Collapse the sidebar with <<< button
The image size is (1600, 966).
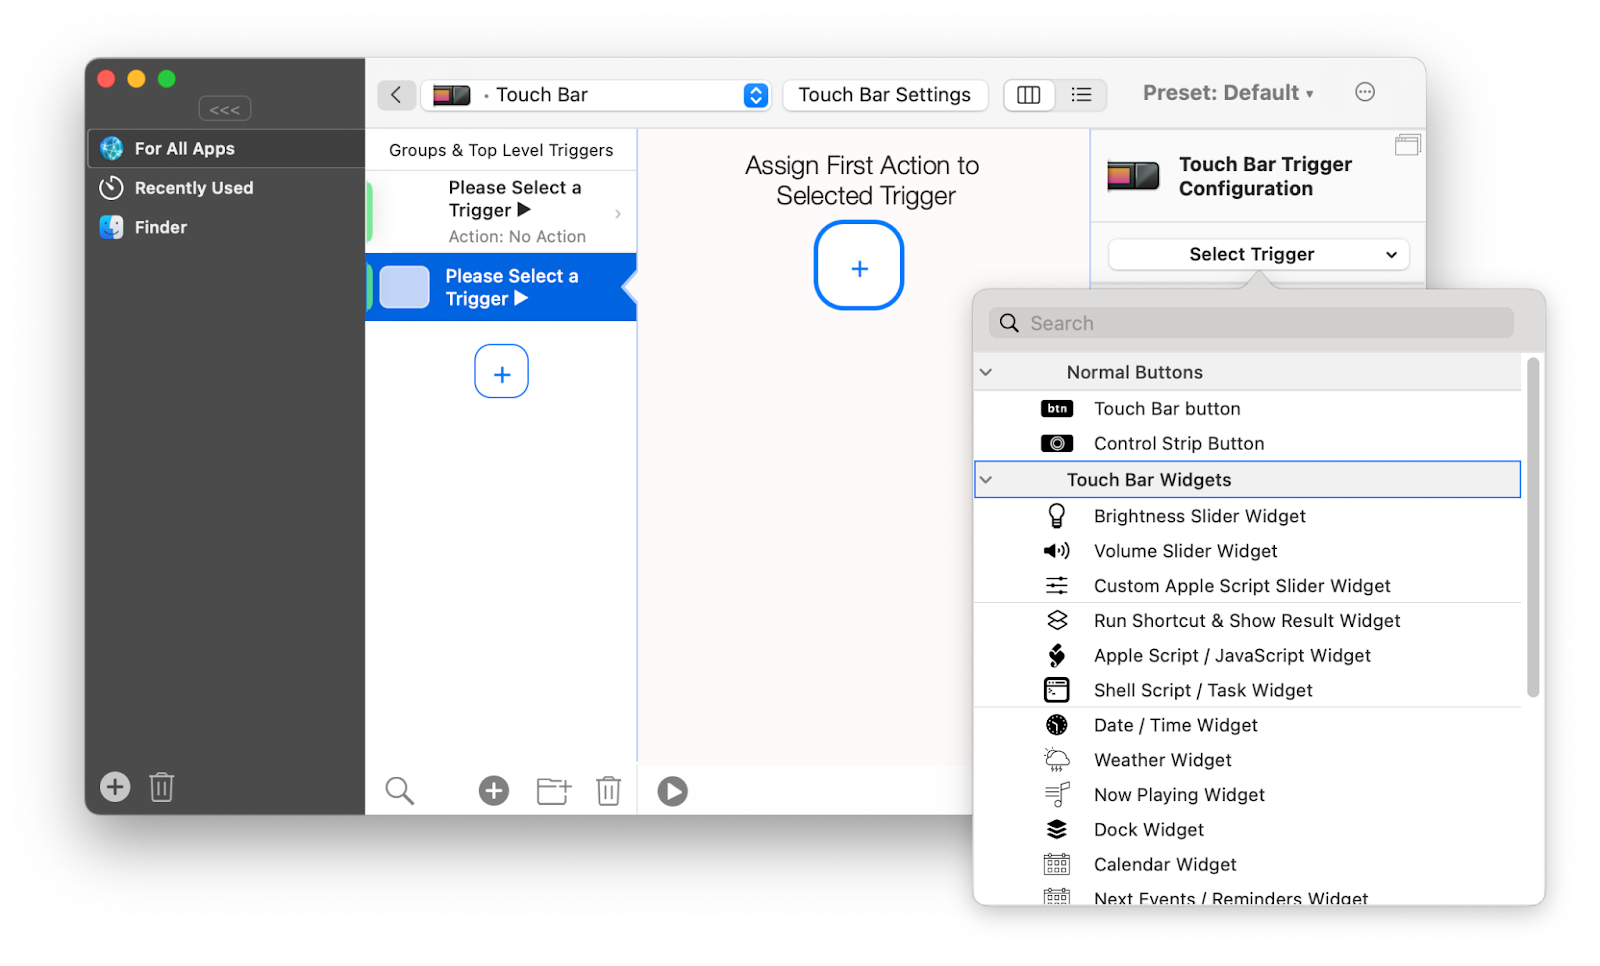[x=225, y=109]
